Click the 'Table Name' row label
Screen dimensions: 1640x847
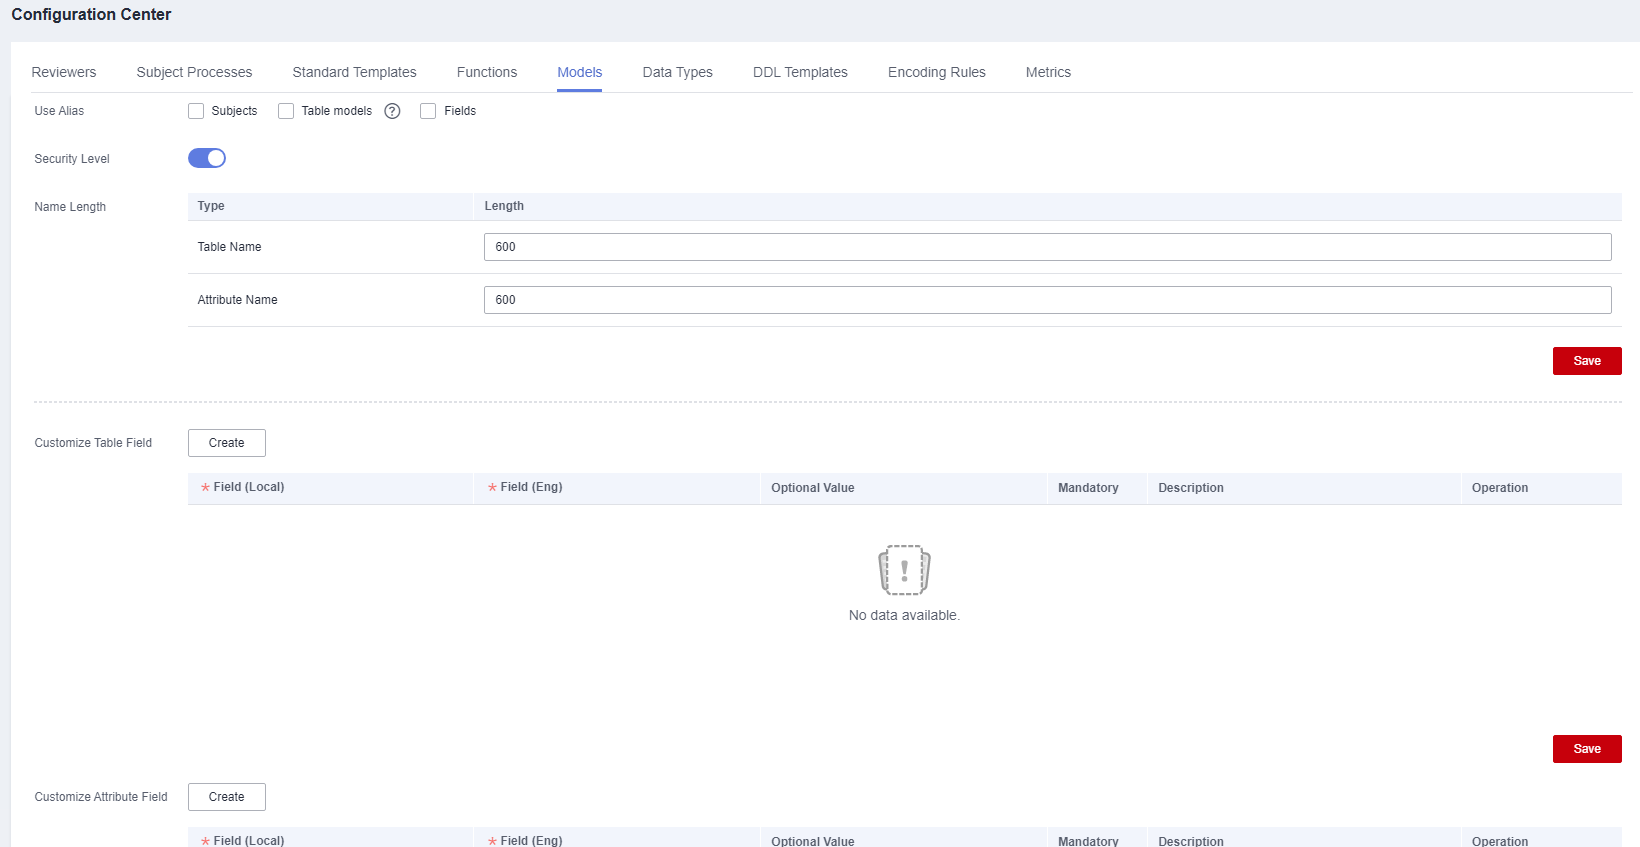pos(229,247)
